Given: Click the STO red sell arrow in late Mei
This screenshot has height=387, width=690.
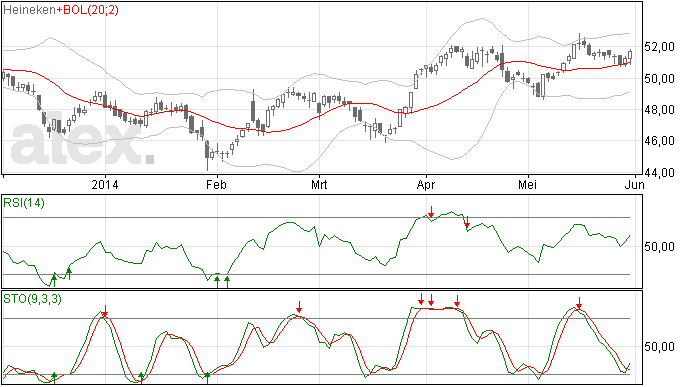Looking at the screenshot, I should pos(579,303).
